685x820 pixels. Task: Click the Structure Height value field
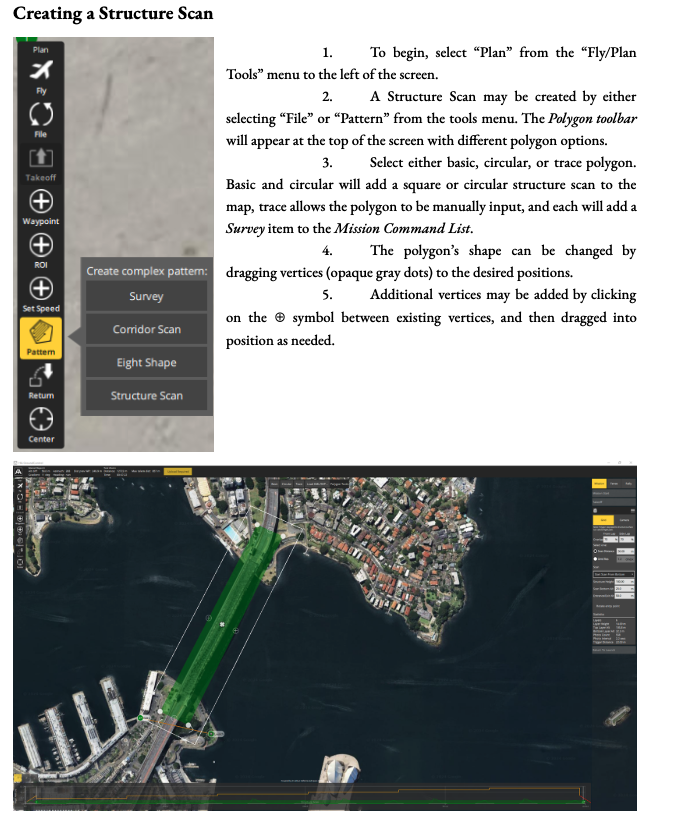coord(624,582)
